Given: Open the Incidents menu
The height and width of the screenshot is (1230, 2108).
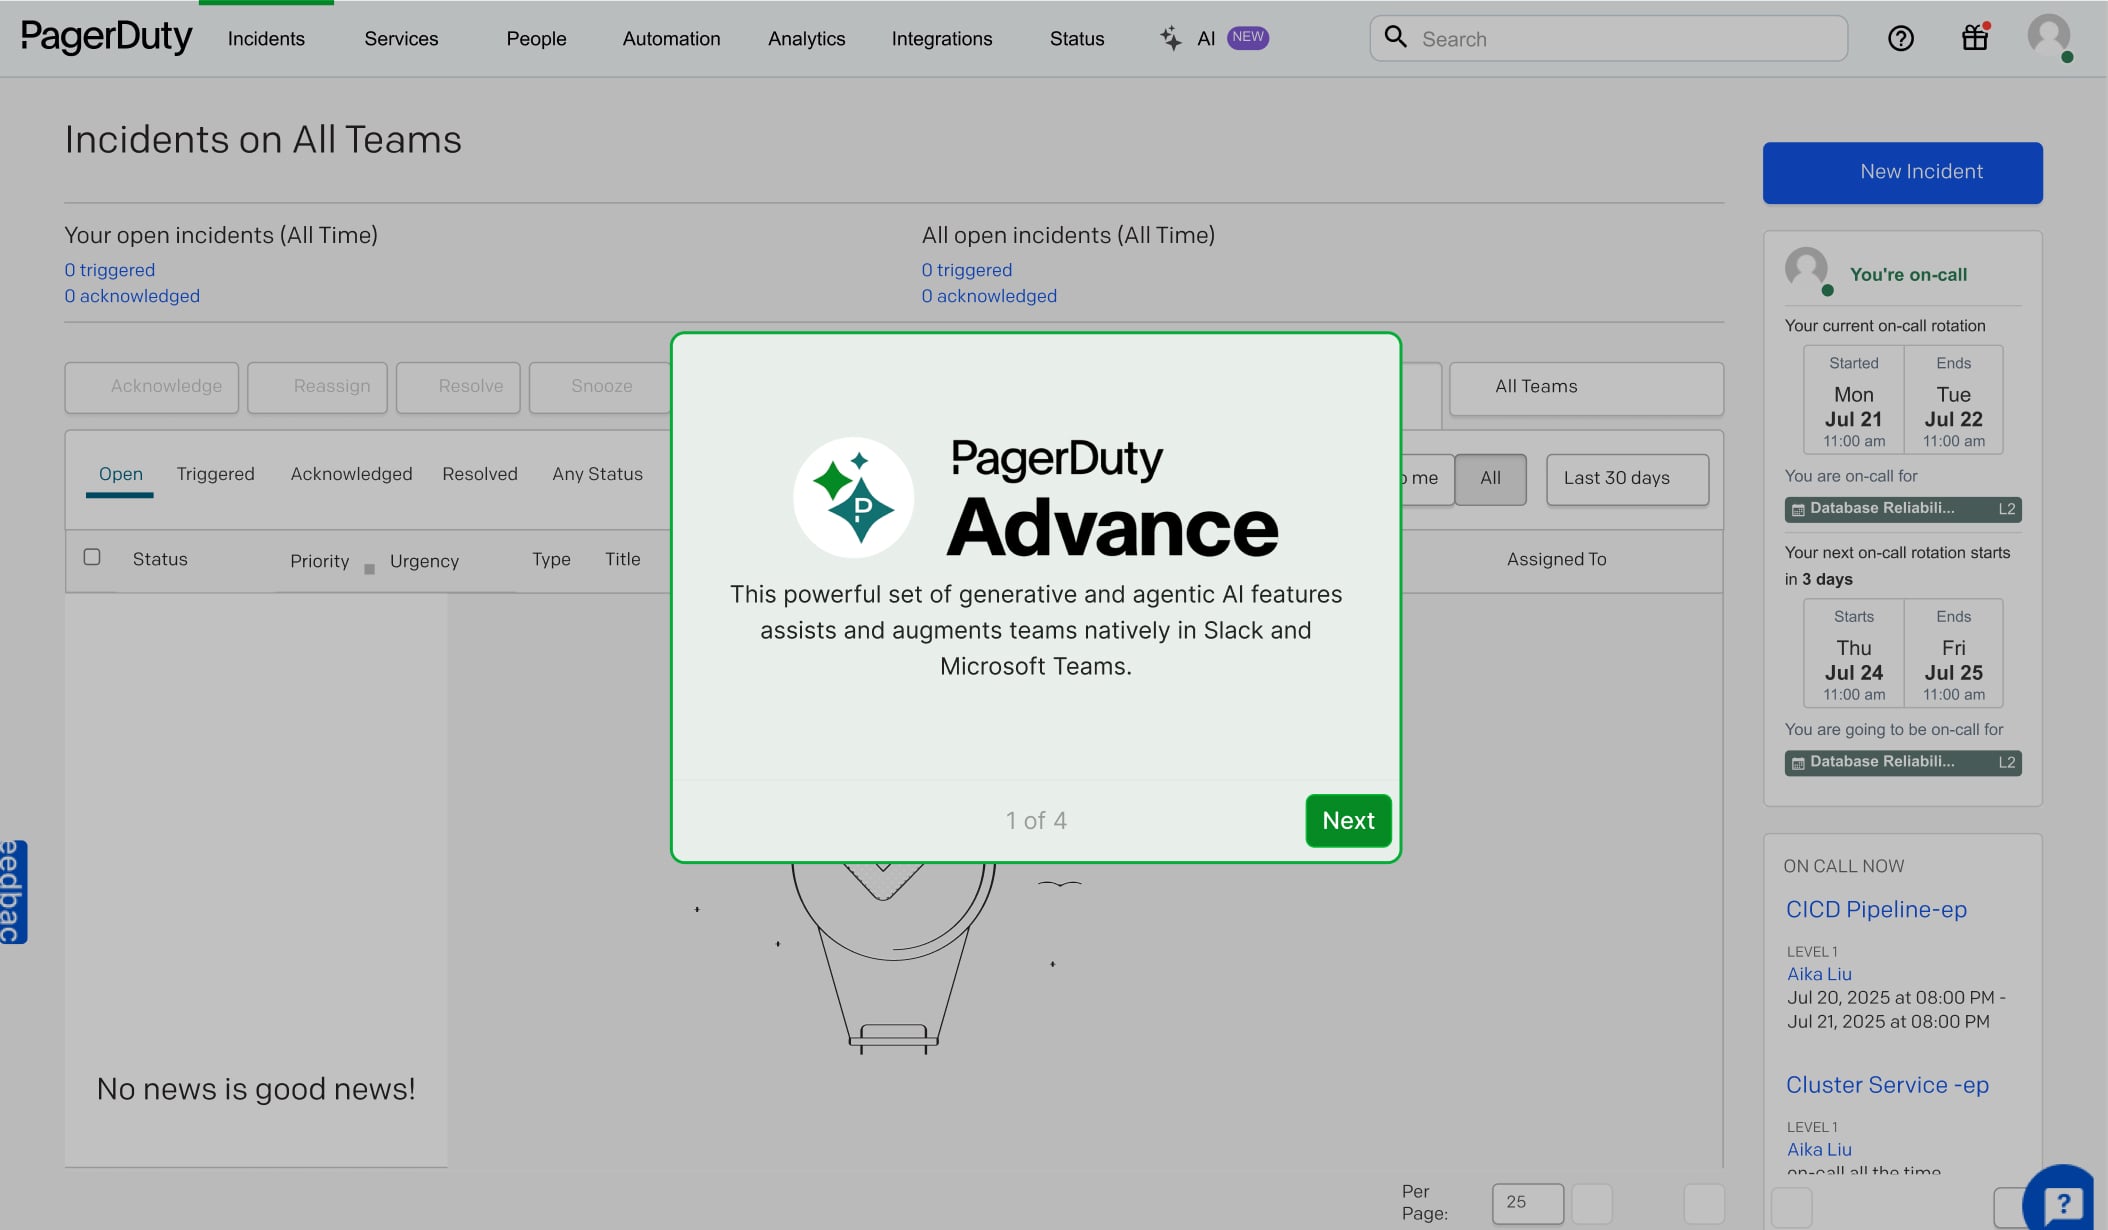Looking at the screenshot, I should tap(266, 39).
